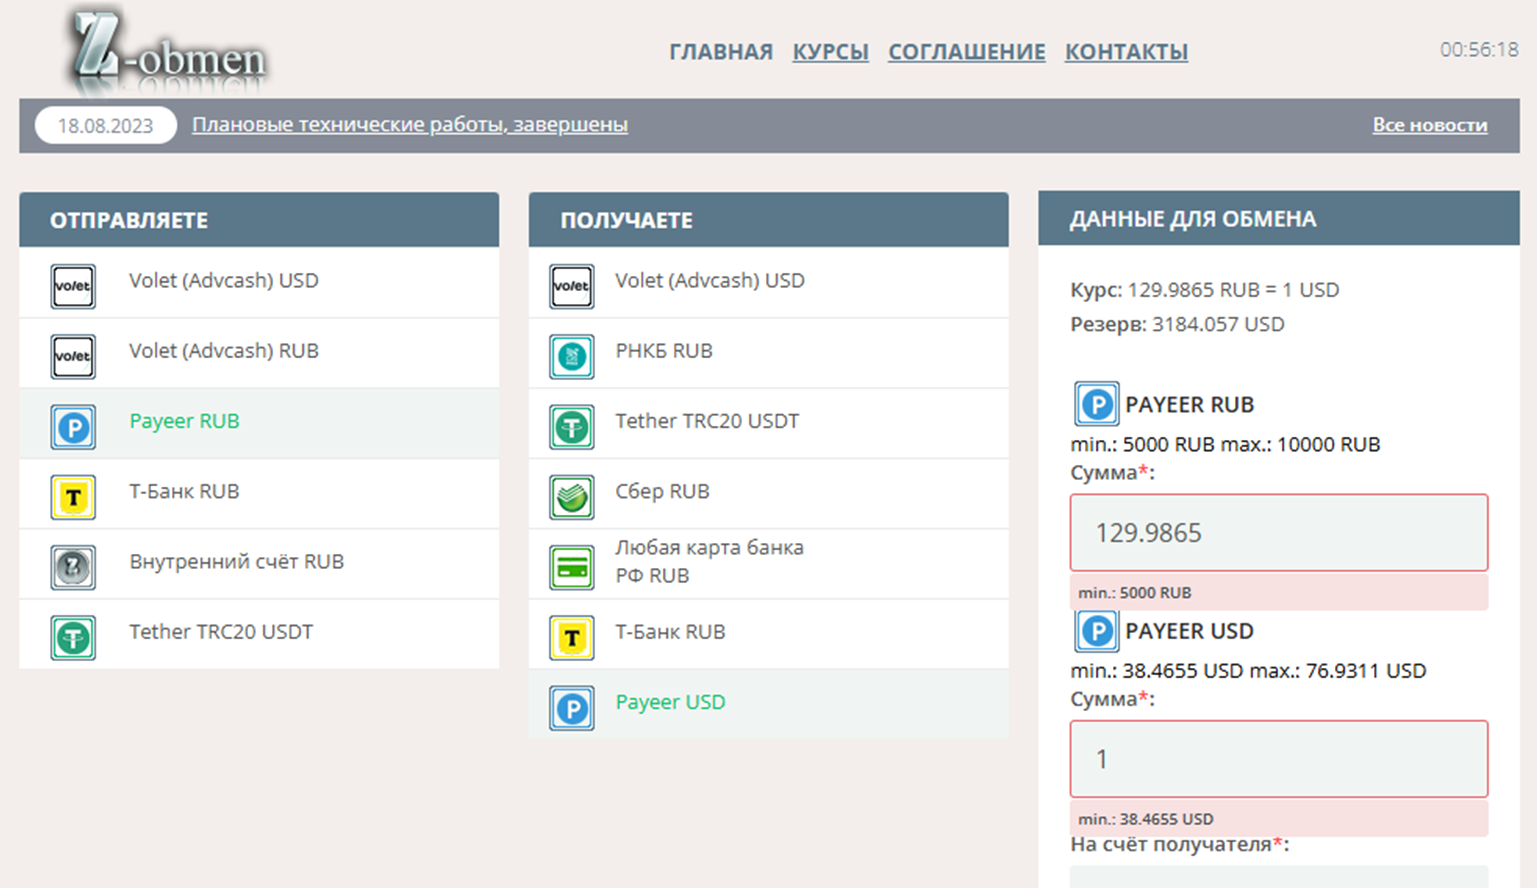
Task: Click the Internal account RUB coin icon
Action: (73, 568)
